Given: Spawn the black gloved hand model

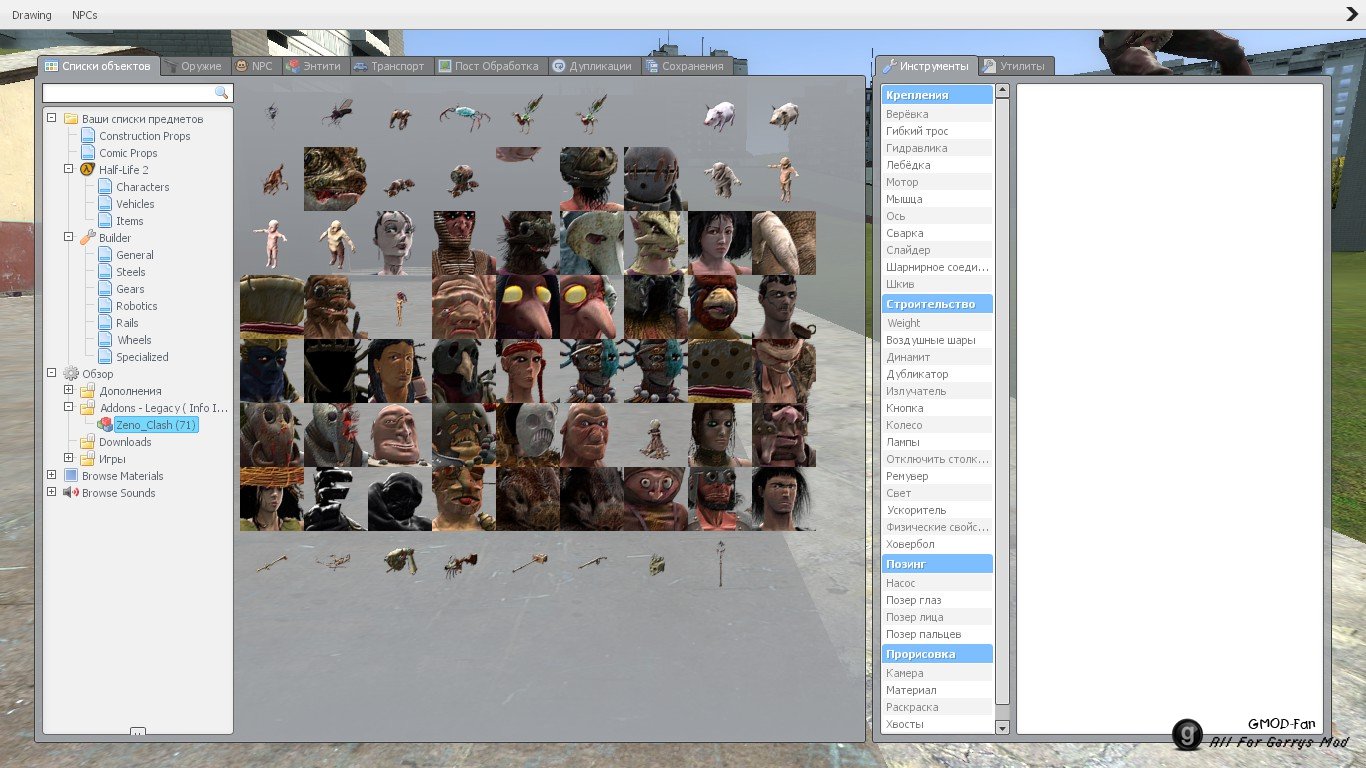Looking at the screenshot, I should pos(336,499).
